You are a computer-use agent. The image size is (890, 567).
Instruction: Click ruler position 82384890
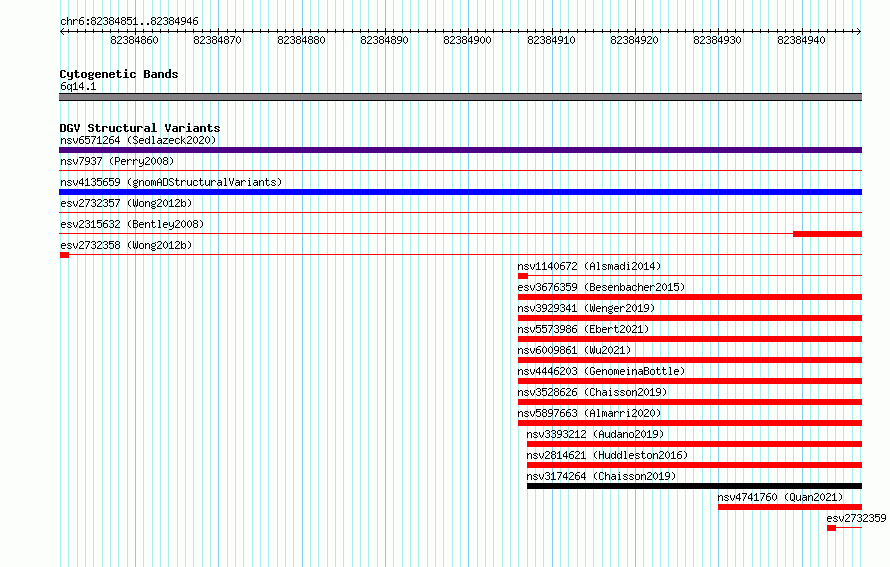click(384, 40)
